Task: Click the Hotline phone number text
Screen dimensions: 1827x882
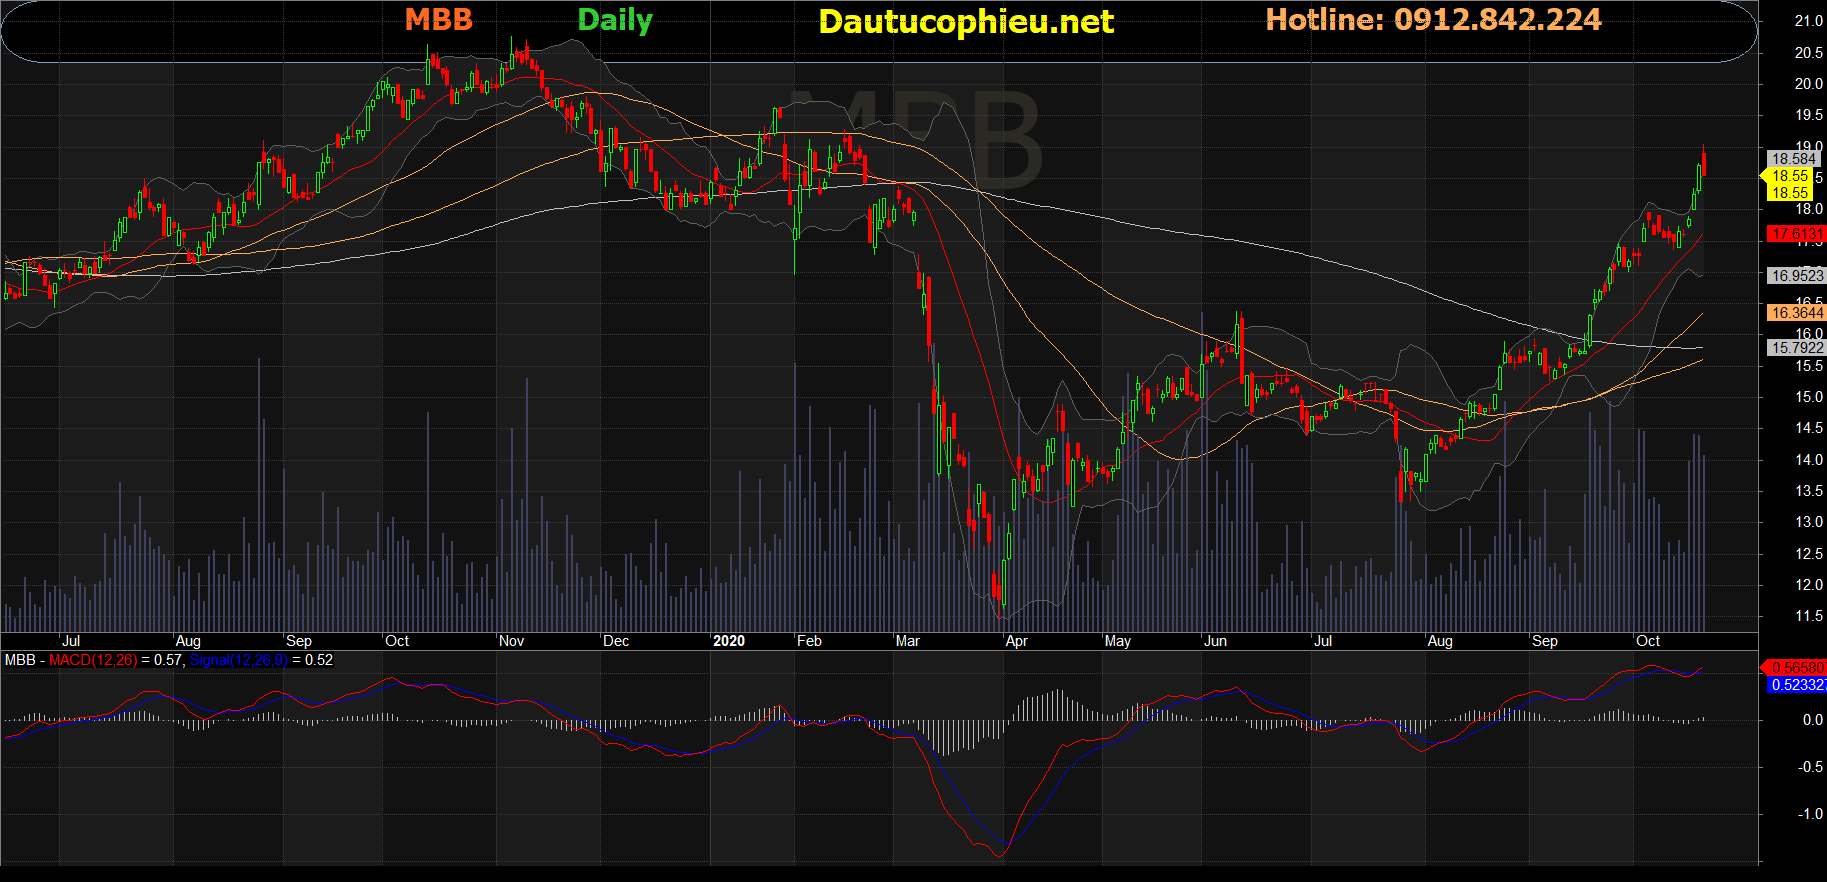Action: tap(1433, 20)
